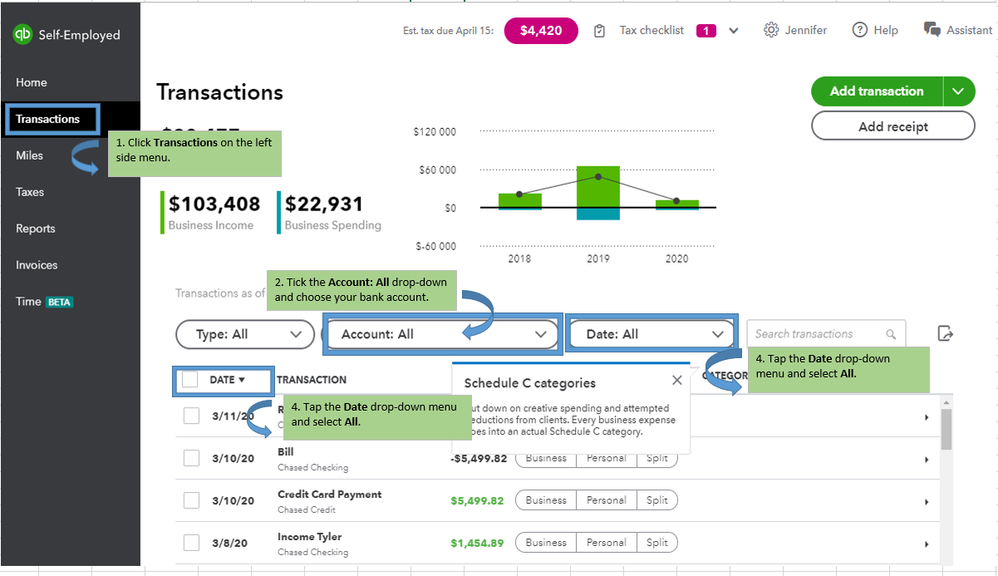The image size is (998, 576).
Task: Open the Assistant chat icon
Action: [932, 30]
